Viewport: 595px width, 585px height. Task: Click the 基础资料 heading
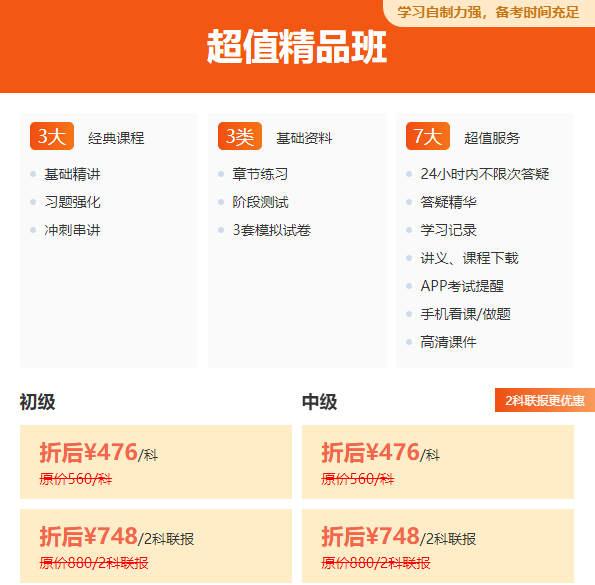tap(304, 138)
